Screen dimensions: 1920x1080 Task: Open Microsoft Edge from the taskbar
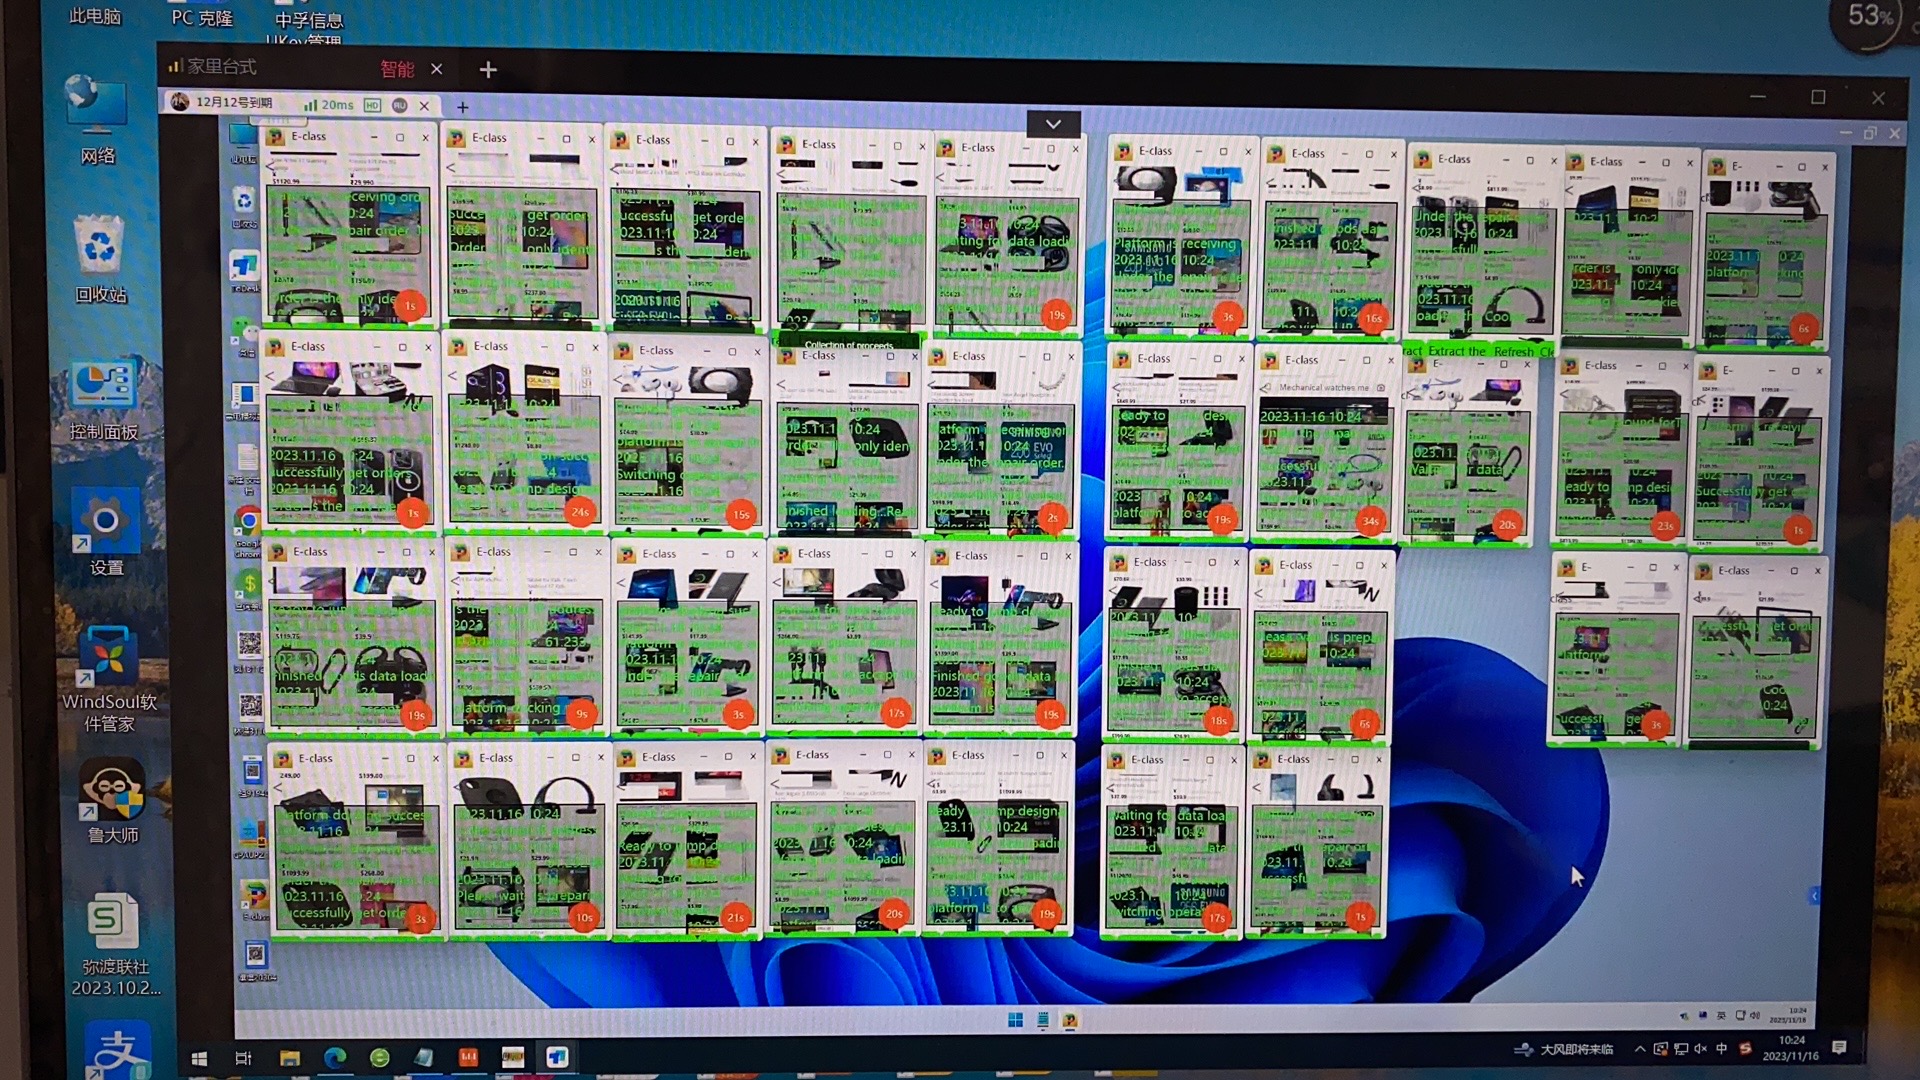tap(335, 1058)
